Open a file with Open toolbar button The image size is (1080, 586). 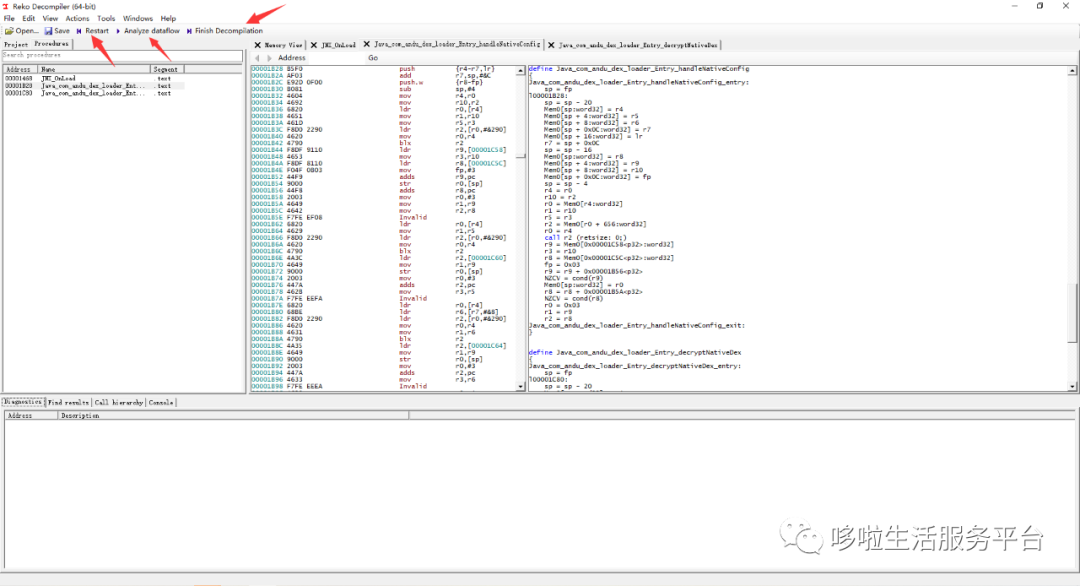coord(21,31)
